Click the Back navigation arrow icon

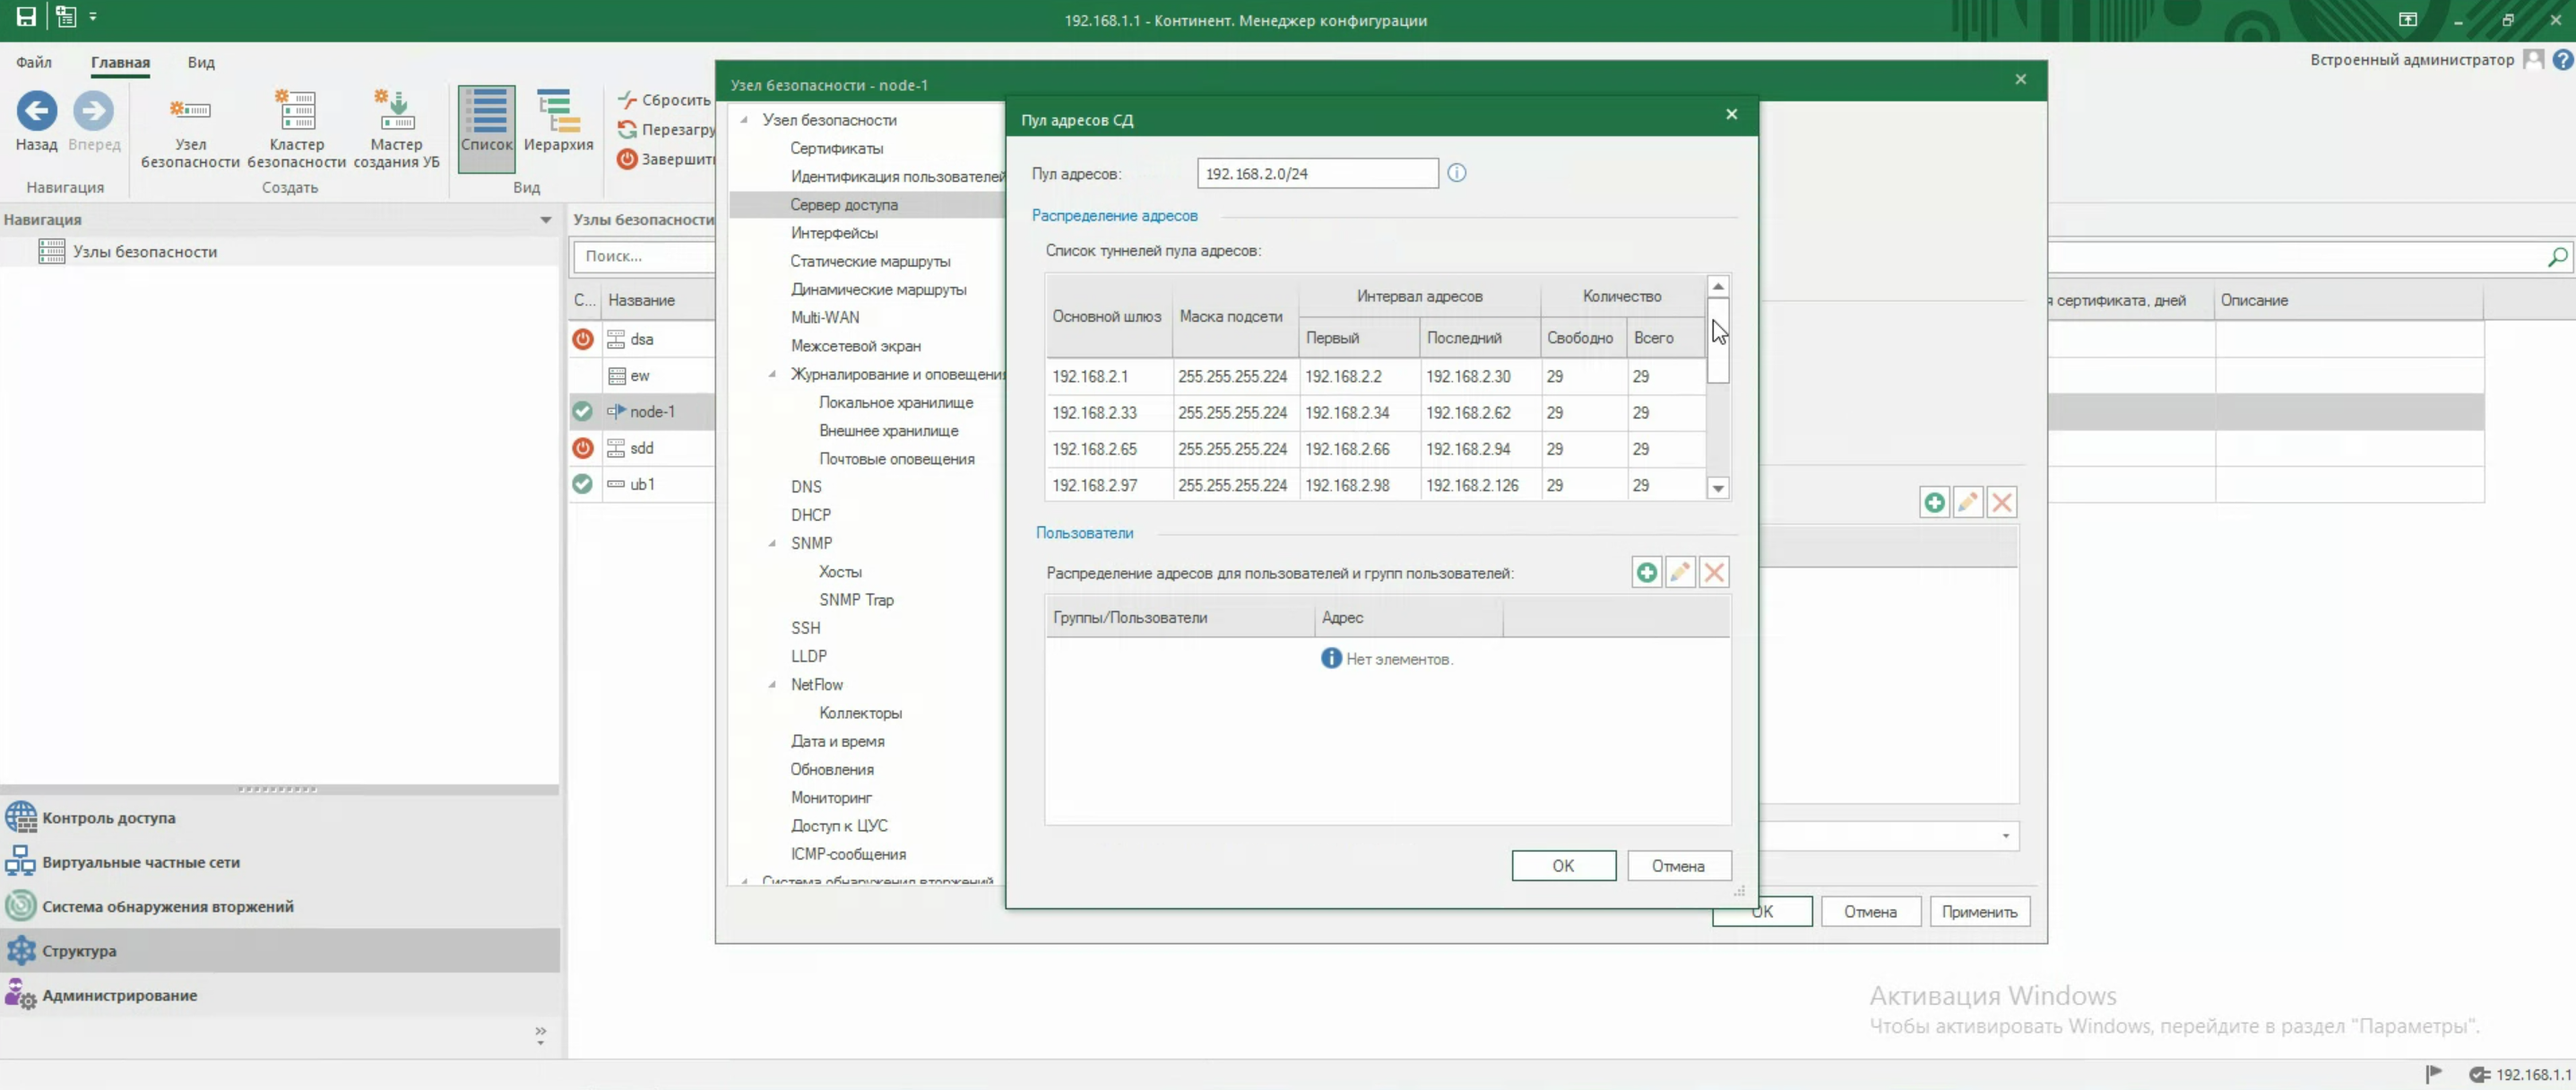[x=36, y=112]
